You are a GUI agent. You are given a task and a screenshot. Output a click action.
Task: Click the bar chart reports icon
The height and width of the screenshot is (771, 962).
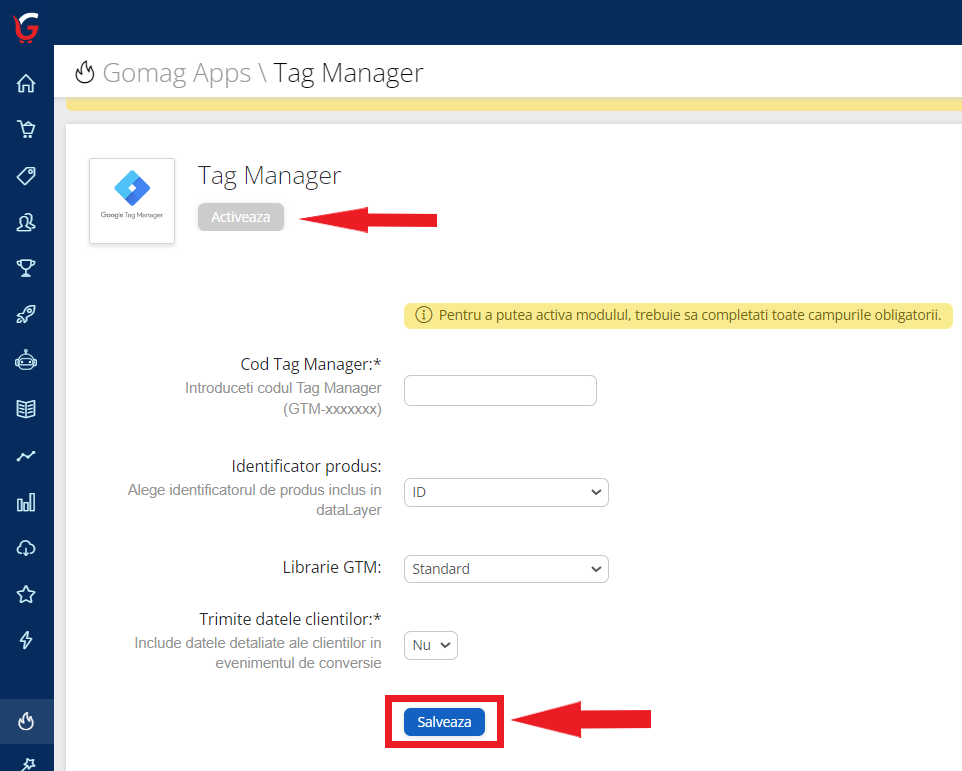[x=26, y=501]
